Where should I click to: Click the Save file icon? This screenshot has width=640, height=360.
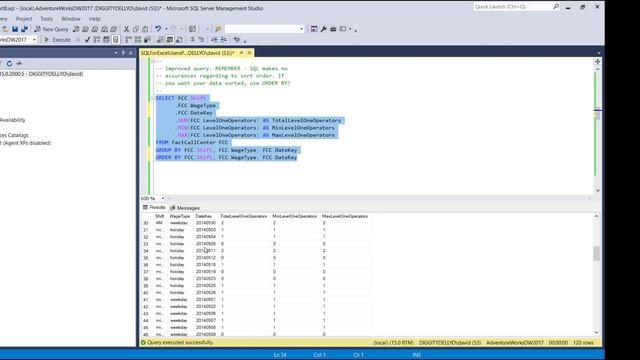coord(15,29)
